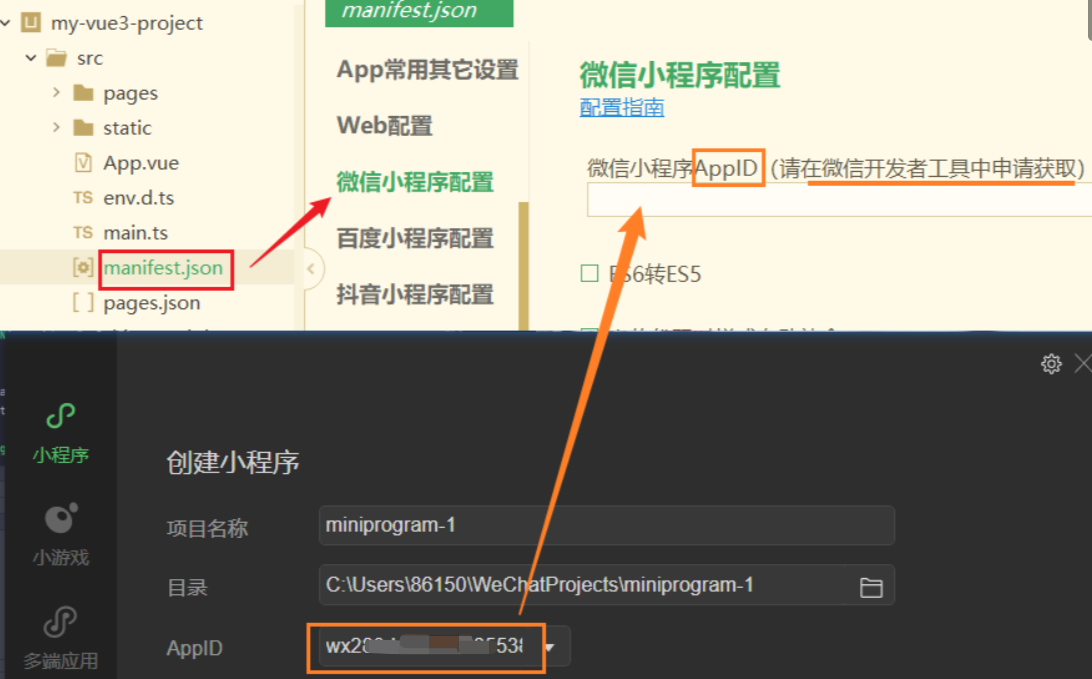
Task: Expand the static folder chevron
Action: pyautogui.click(x=56, y=127)
